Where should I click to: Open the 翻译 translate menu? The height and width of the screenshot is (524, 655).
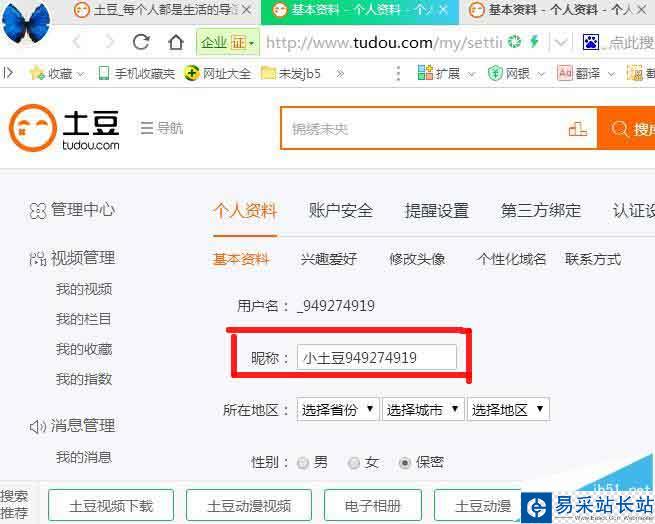(586, 74)
